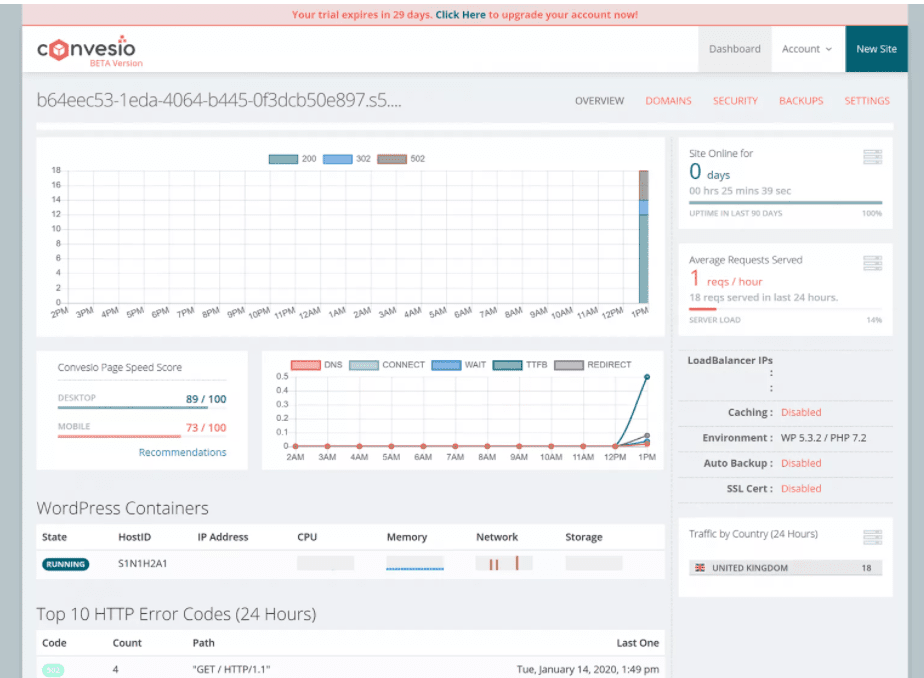Click the uptime last 90 days bar

pyautogui.click(x=786, y=203)
